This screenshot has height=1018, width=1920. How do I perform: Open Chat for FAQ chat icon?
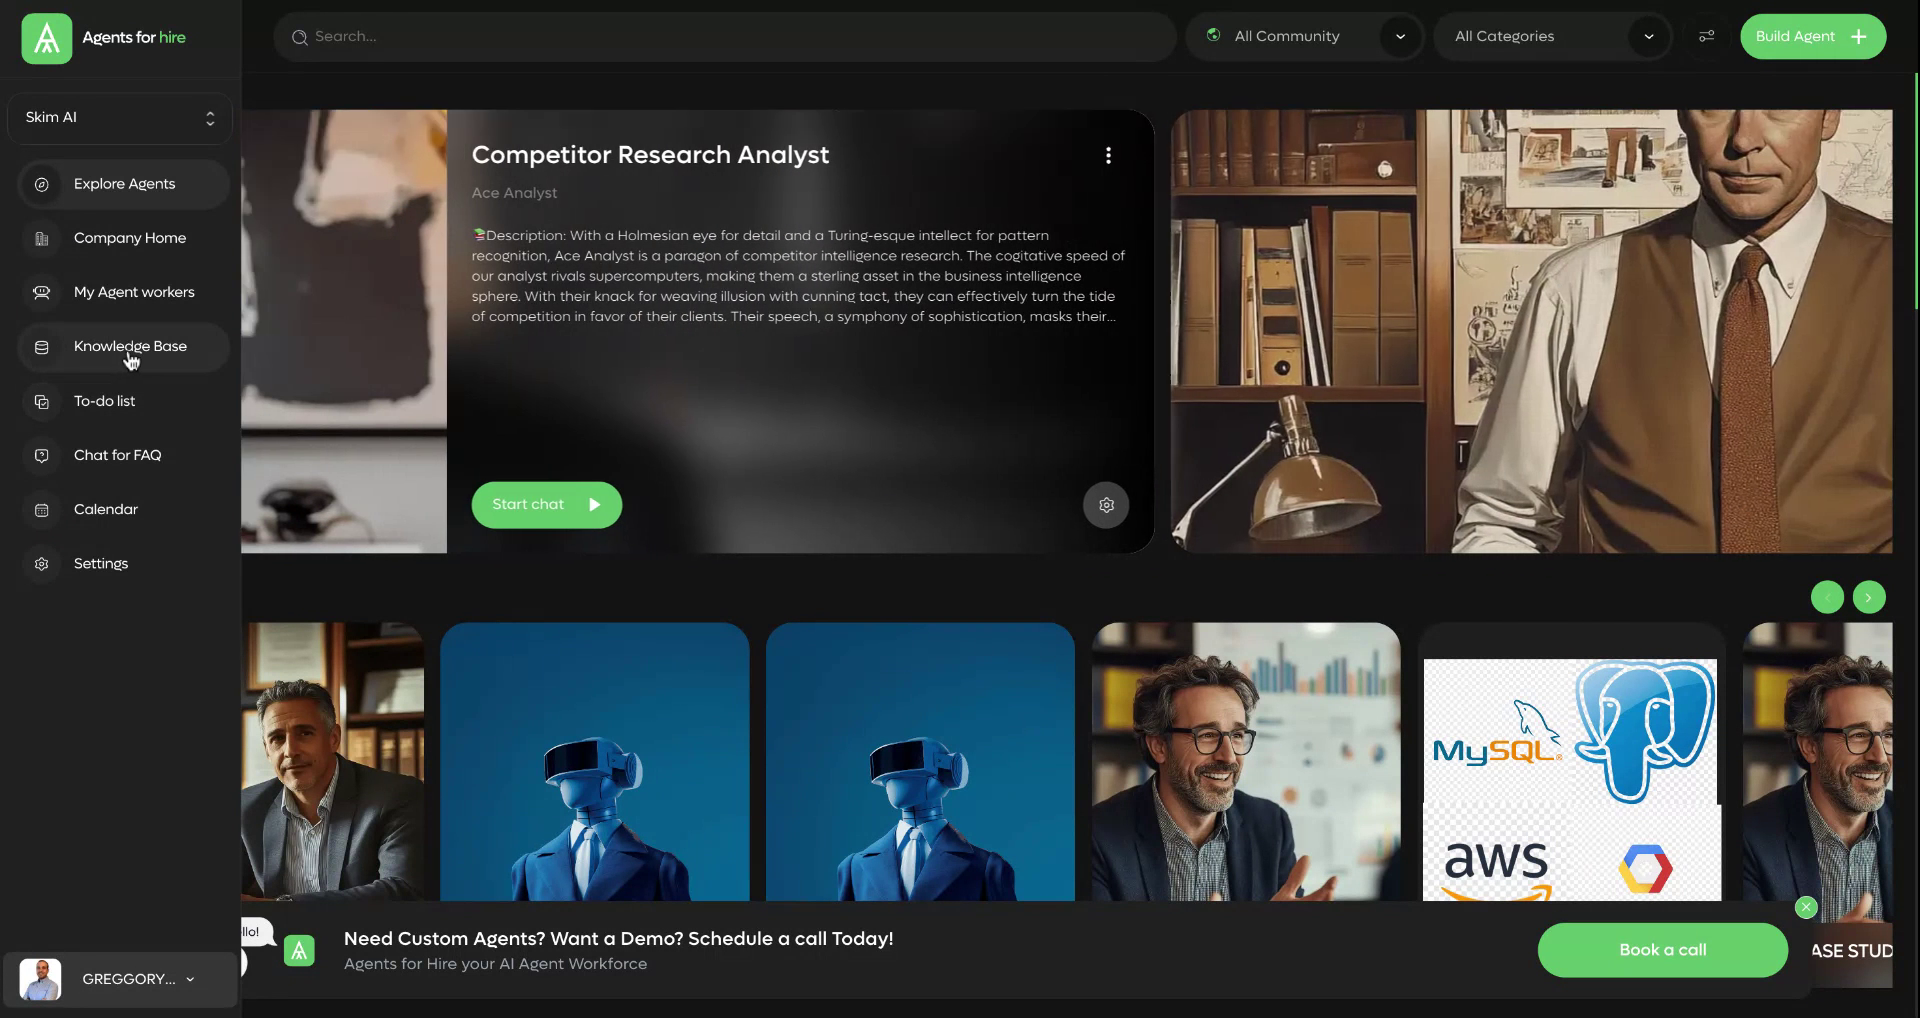coord(40,455)
